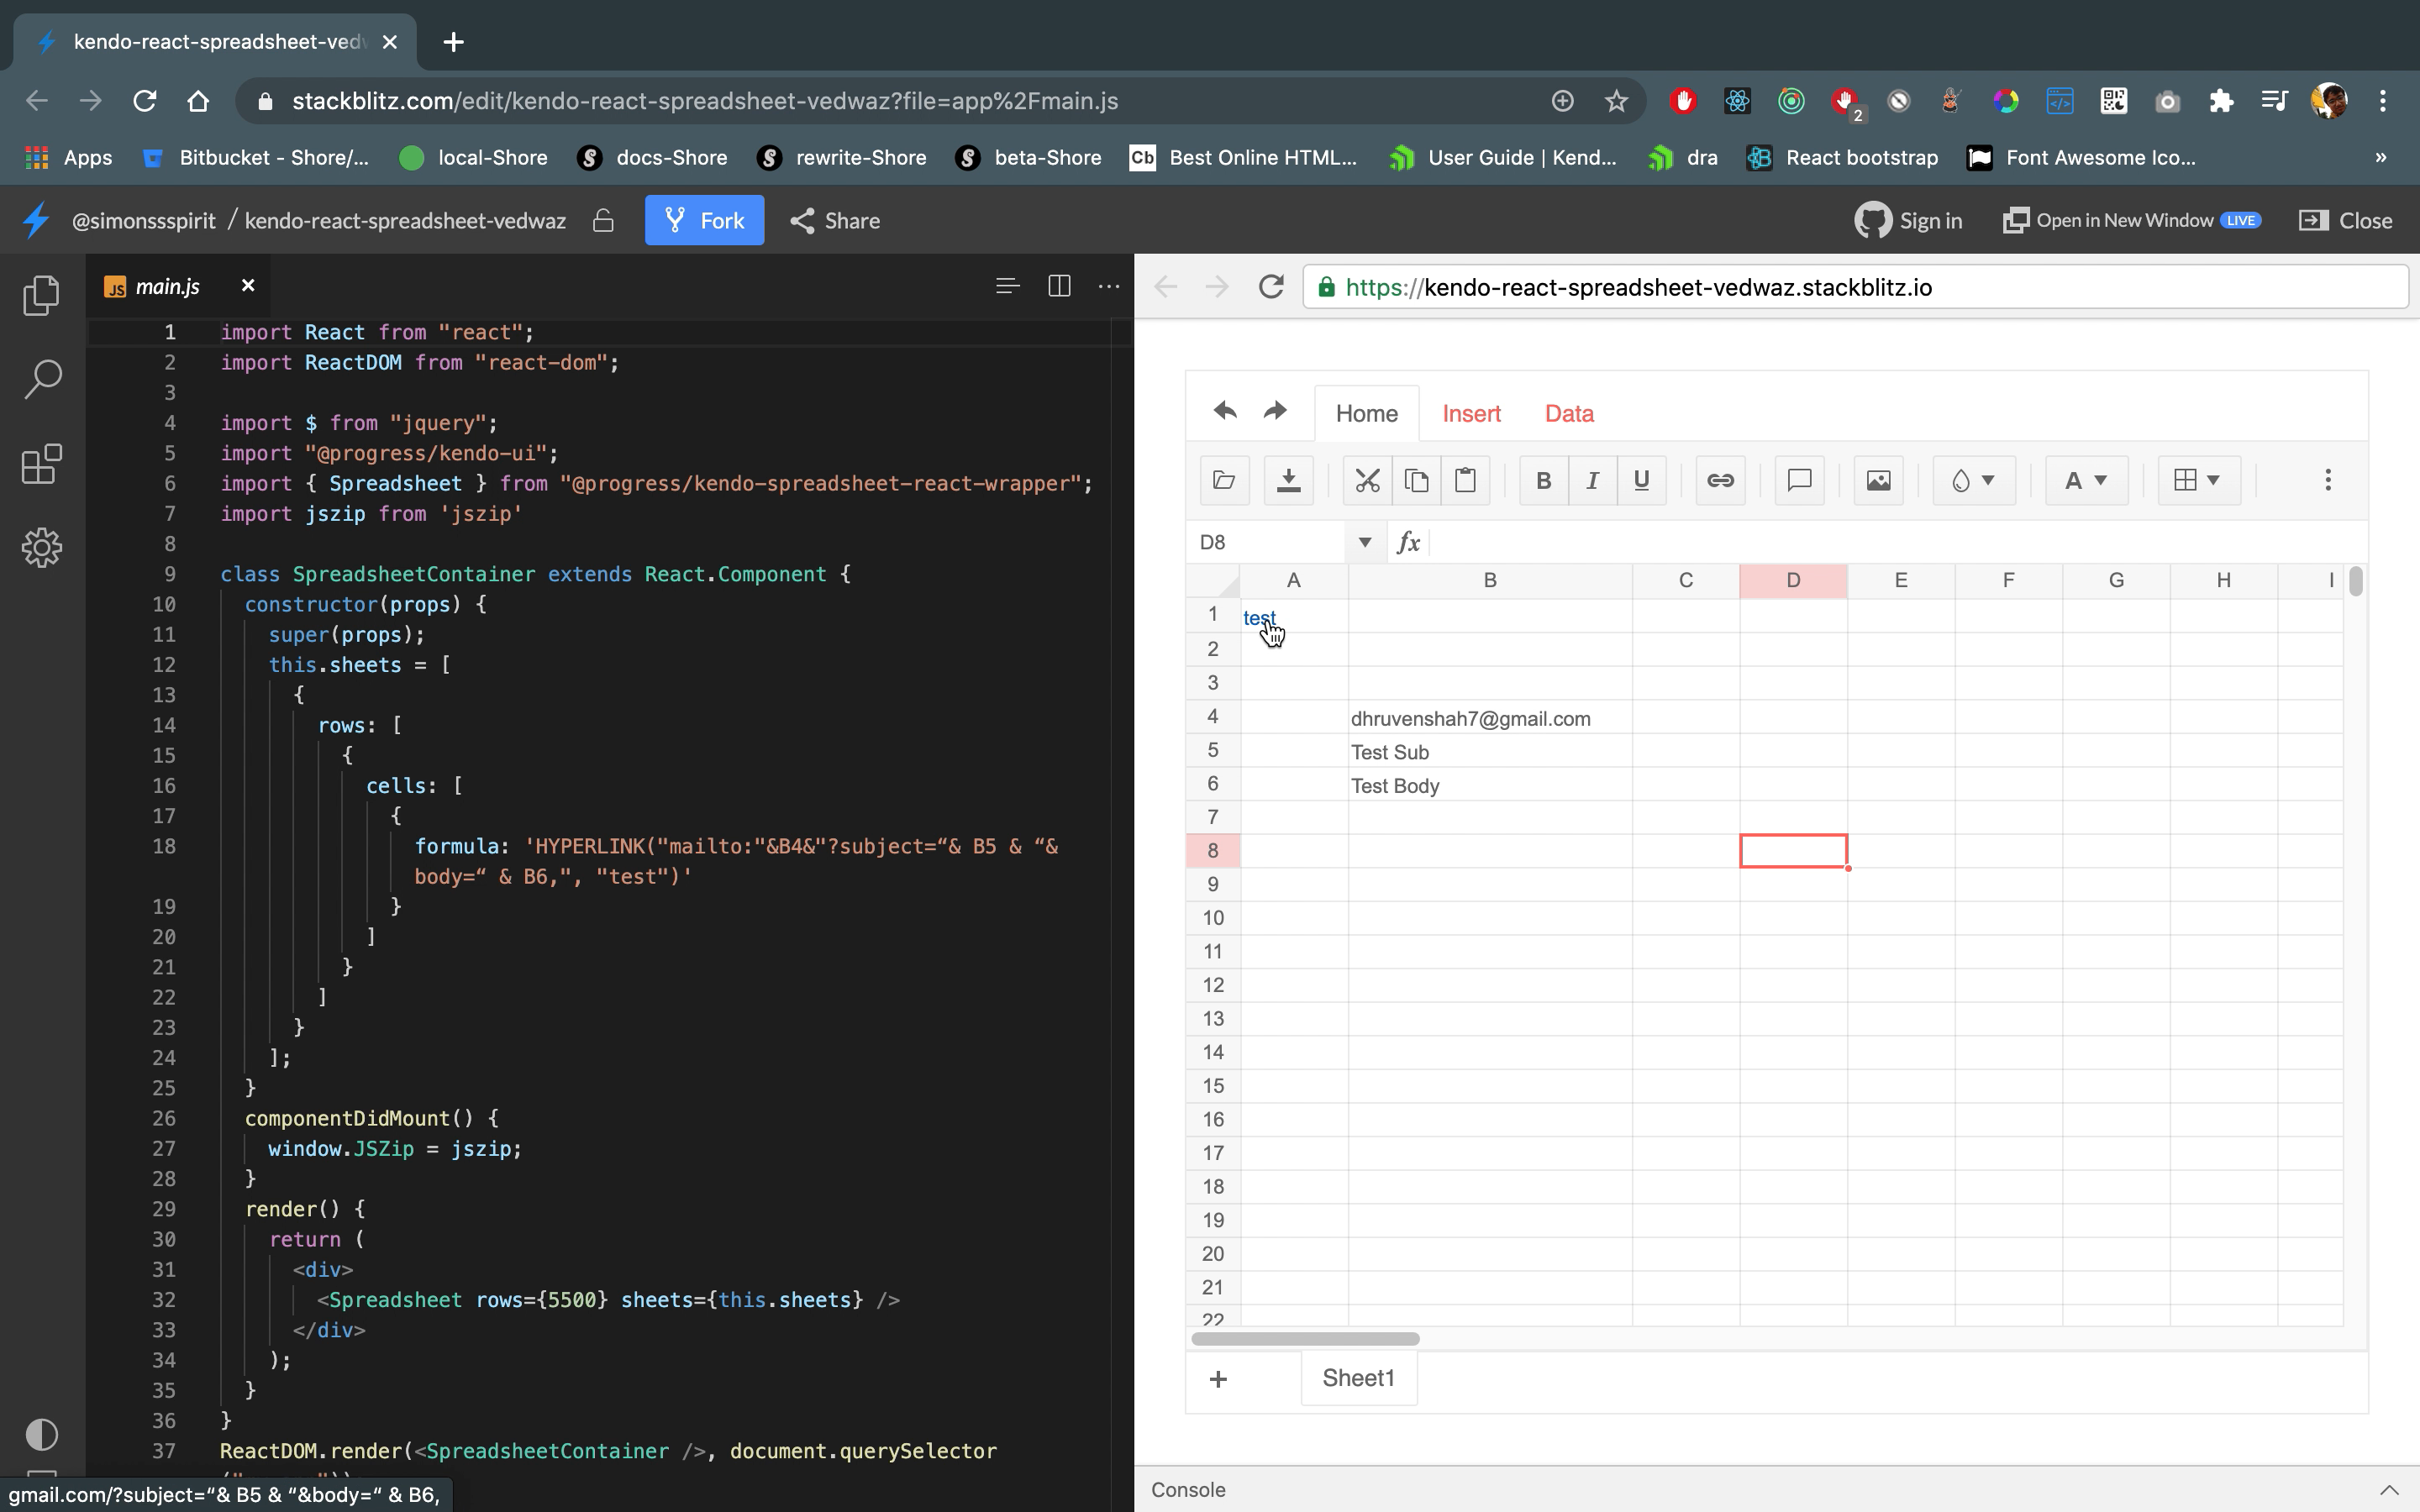Toggle Bold formatting
Viewport: 2420px width, 1512px height.
point(1543,480)
